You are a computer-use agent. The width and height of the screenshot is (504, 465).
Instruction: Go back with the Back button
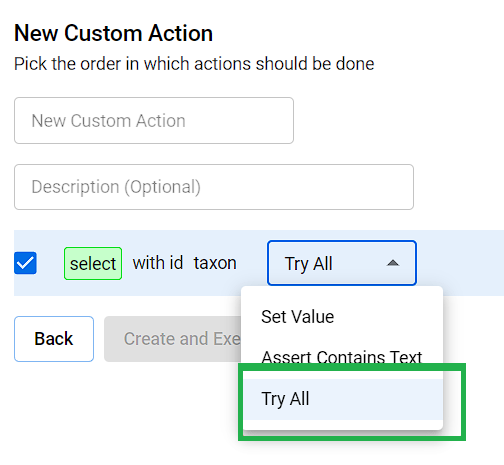[54, 339]
